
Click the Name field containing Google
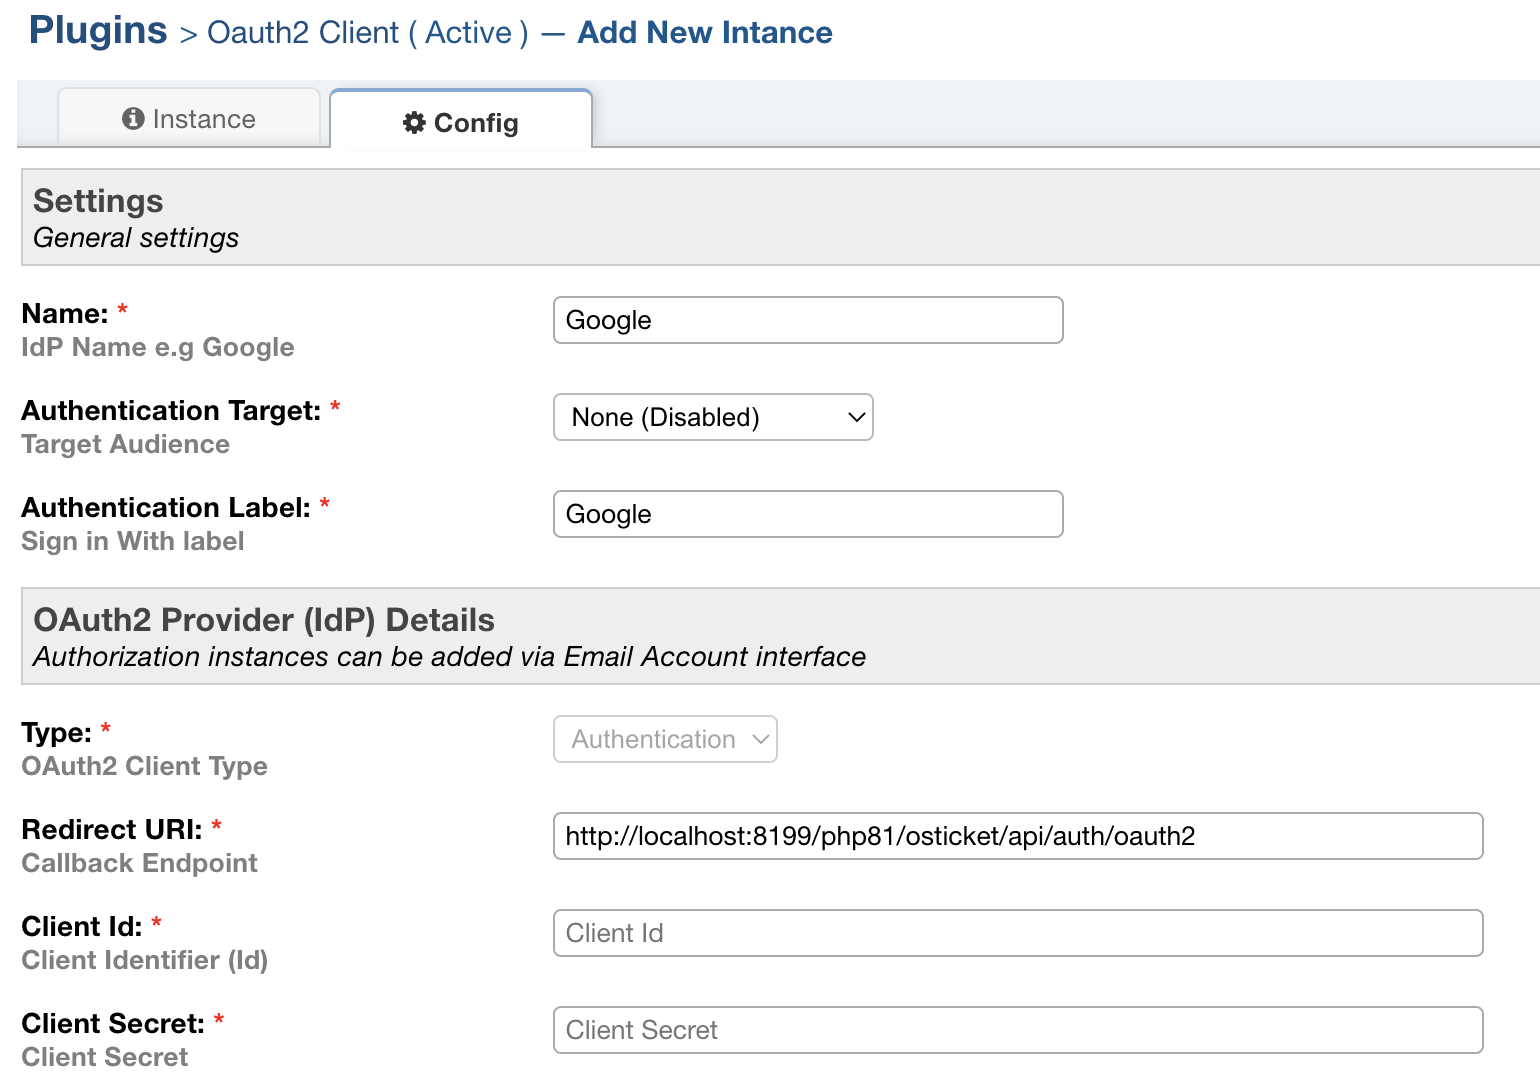(807, 320)
